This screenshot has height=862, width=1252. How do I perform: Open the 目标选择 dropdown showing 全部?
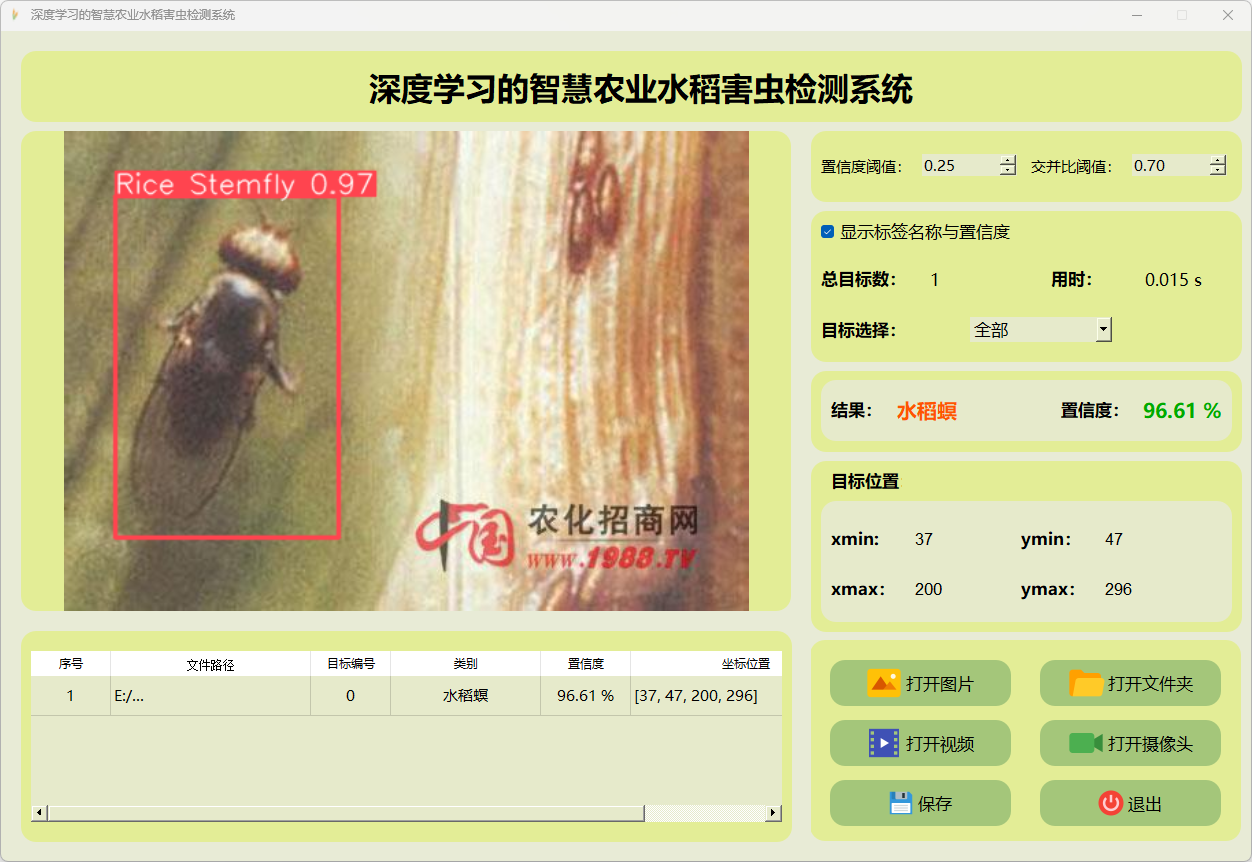tap(1041, 329)
